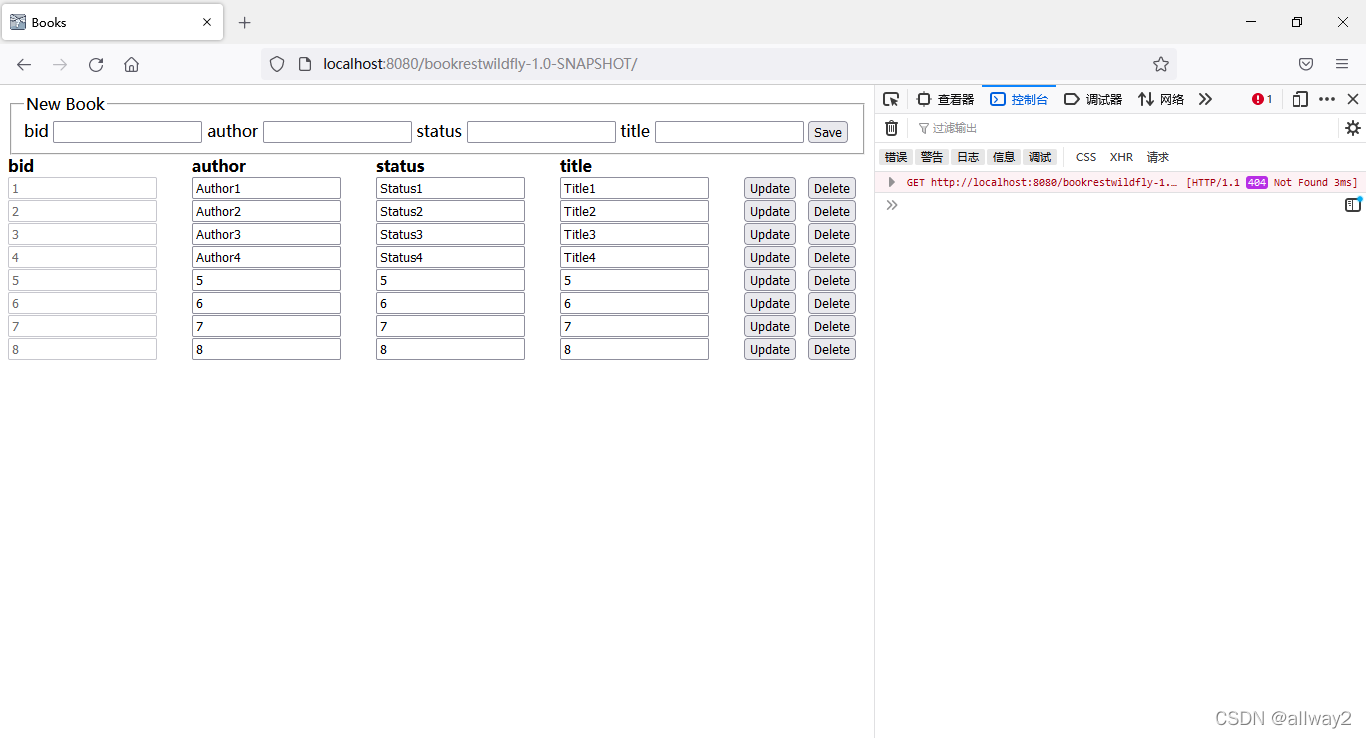Edit the Author2 author field
The width and height of the screenshot is (1366, 738).
coord(266,211)
